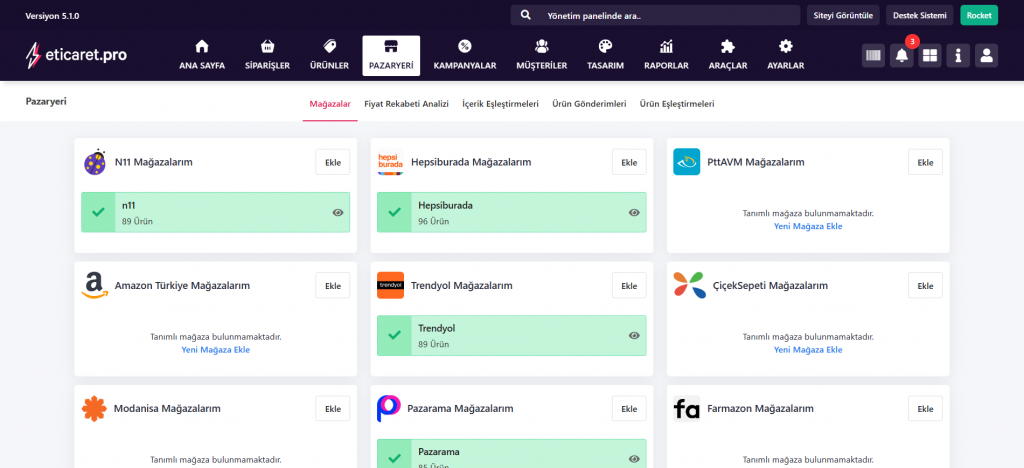Viewport: 1024px width, 468px height.
Task: Switch to Fiyat Rekabeti Analizi tab
Action: (406, 104)
